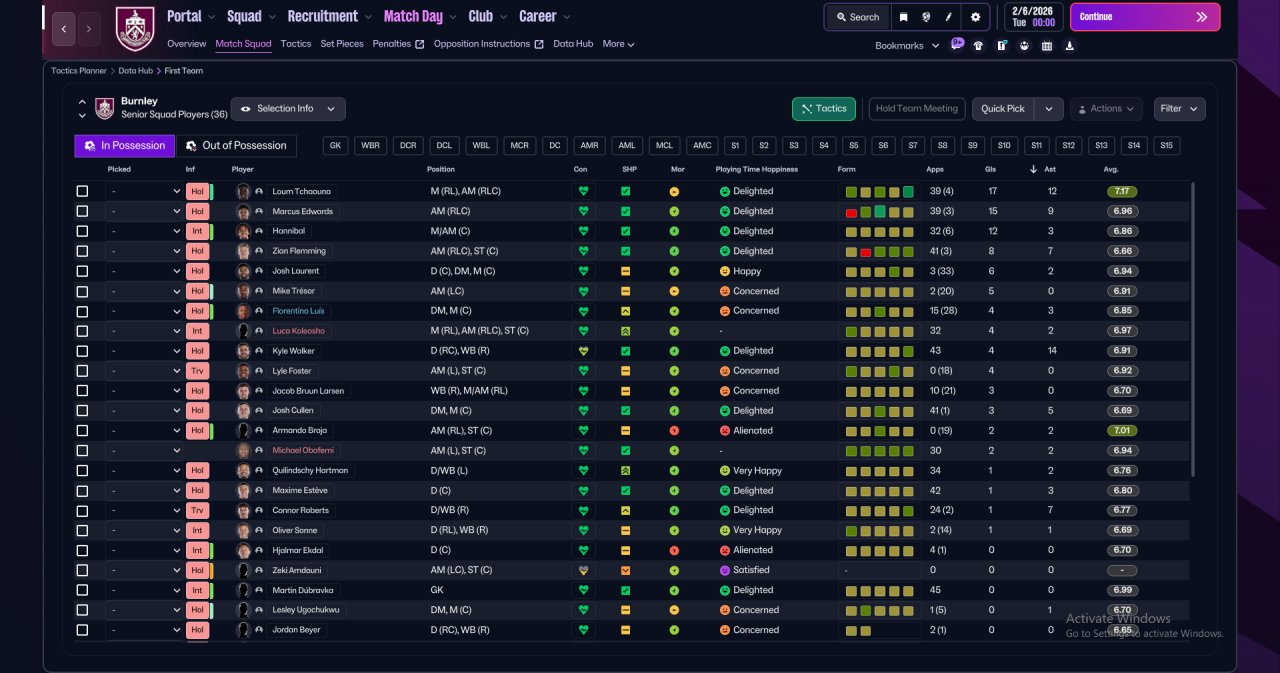Click Jordan Beyer's form color squares
The image size is (1280, 673).
(x=858, y=630)
